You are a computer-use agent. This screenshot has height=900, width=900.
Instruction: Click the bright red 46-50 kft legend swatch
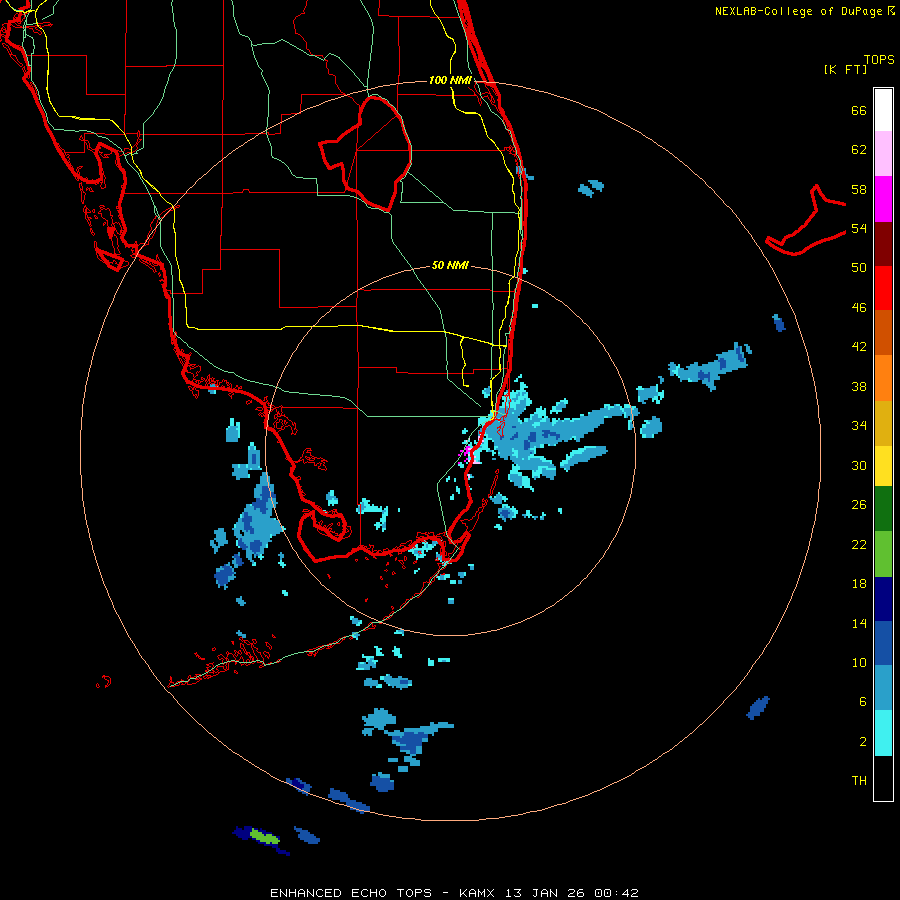point(883,288)
